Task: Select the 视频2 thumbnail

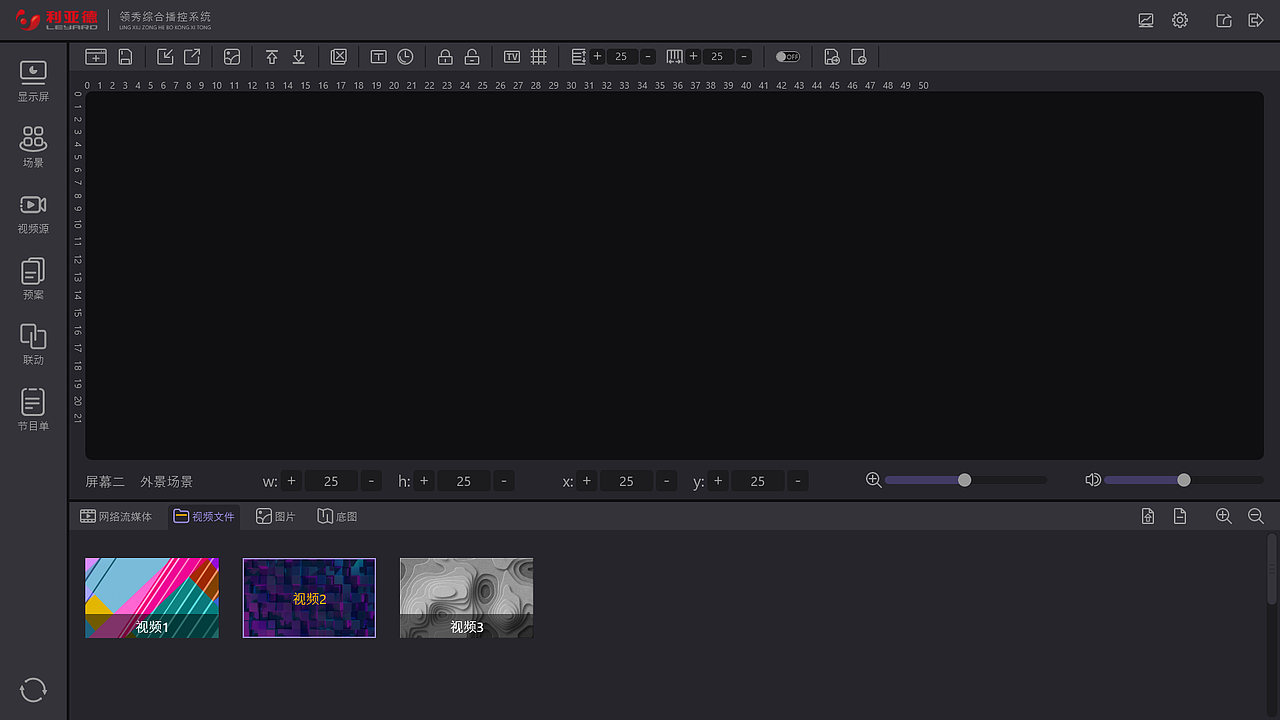Action: tap(309, 598)
